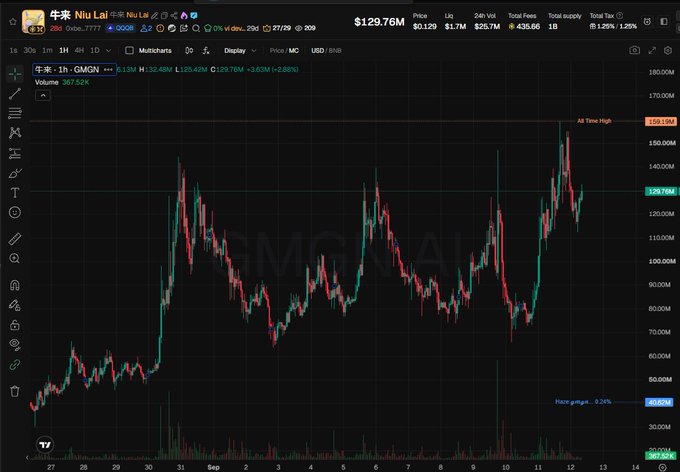Image resolution: width=680 pixels, height=472 pixels.
Task: Click the green link drawings icon
Action: tap(15, 364)
